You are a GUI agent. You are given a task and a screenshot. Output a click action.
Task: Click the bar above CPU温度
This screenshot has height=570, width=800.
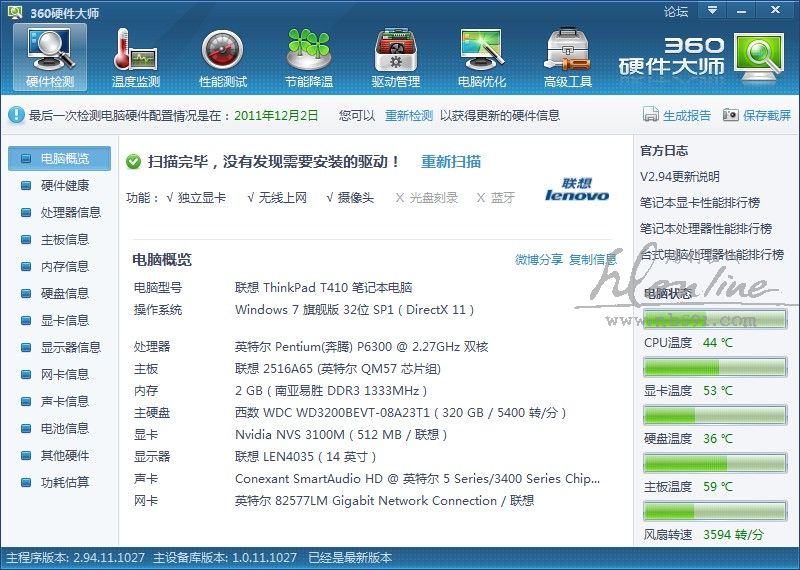point(715,319)
